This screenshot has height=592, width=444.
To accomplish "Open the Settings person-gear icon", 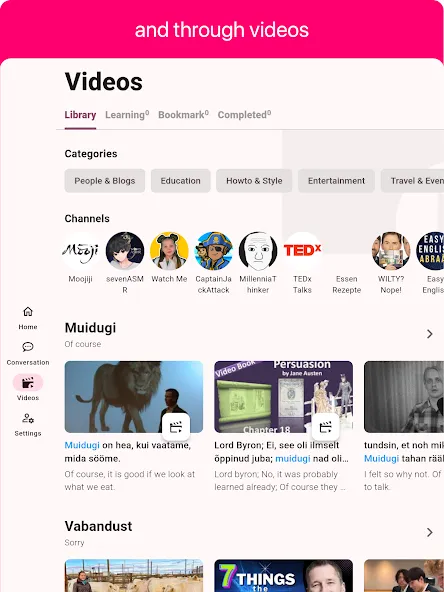I will point(28,418).
